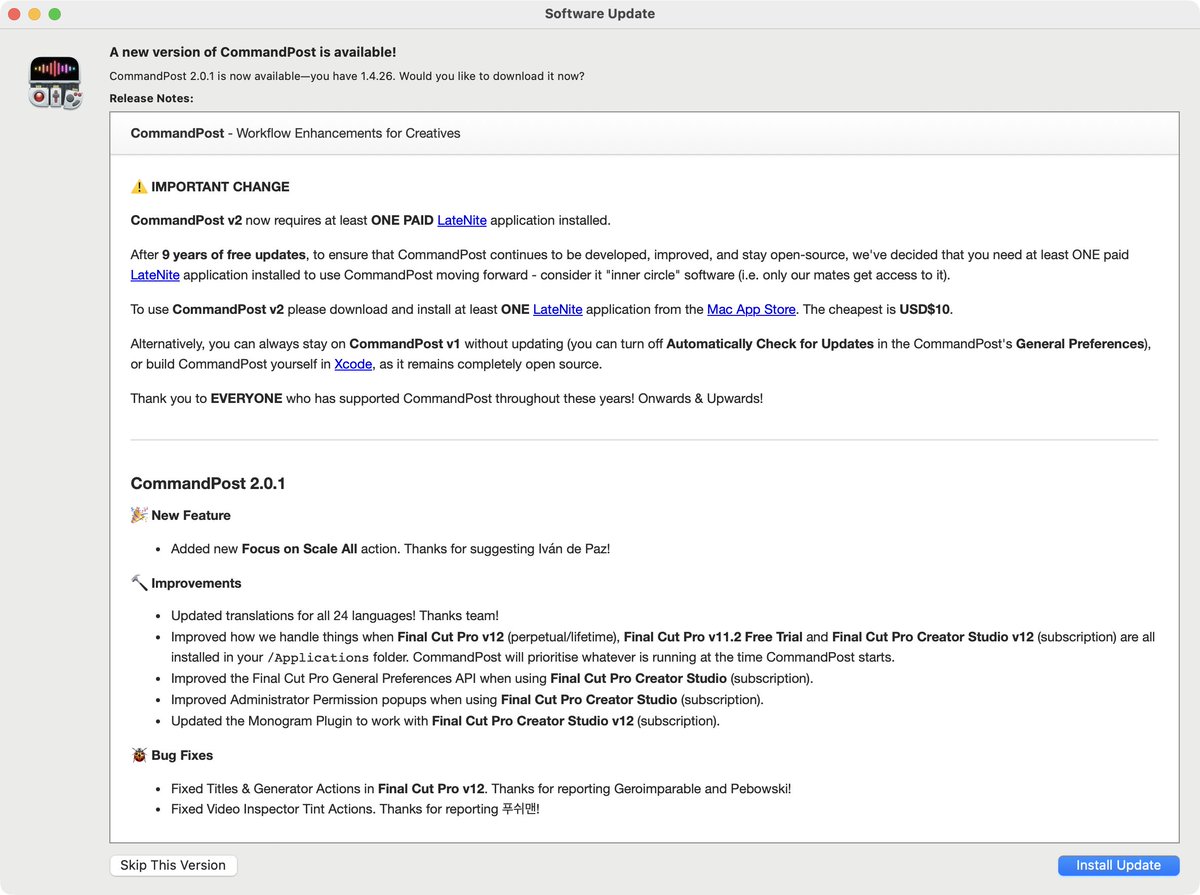This screenshot has width=1200, height=895.
Task: Click the Install Update button
Action: [1118, 865]
